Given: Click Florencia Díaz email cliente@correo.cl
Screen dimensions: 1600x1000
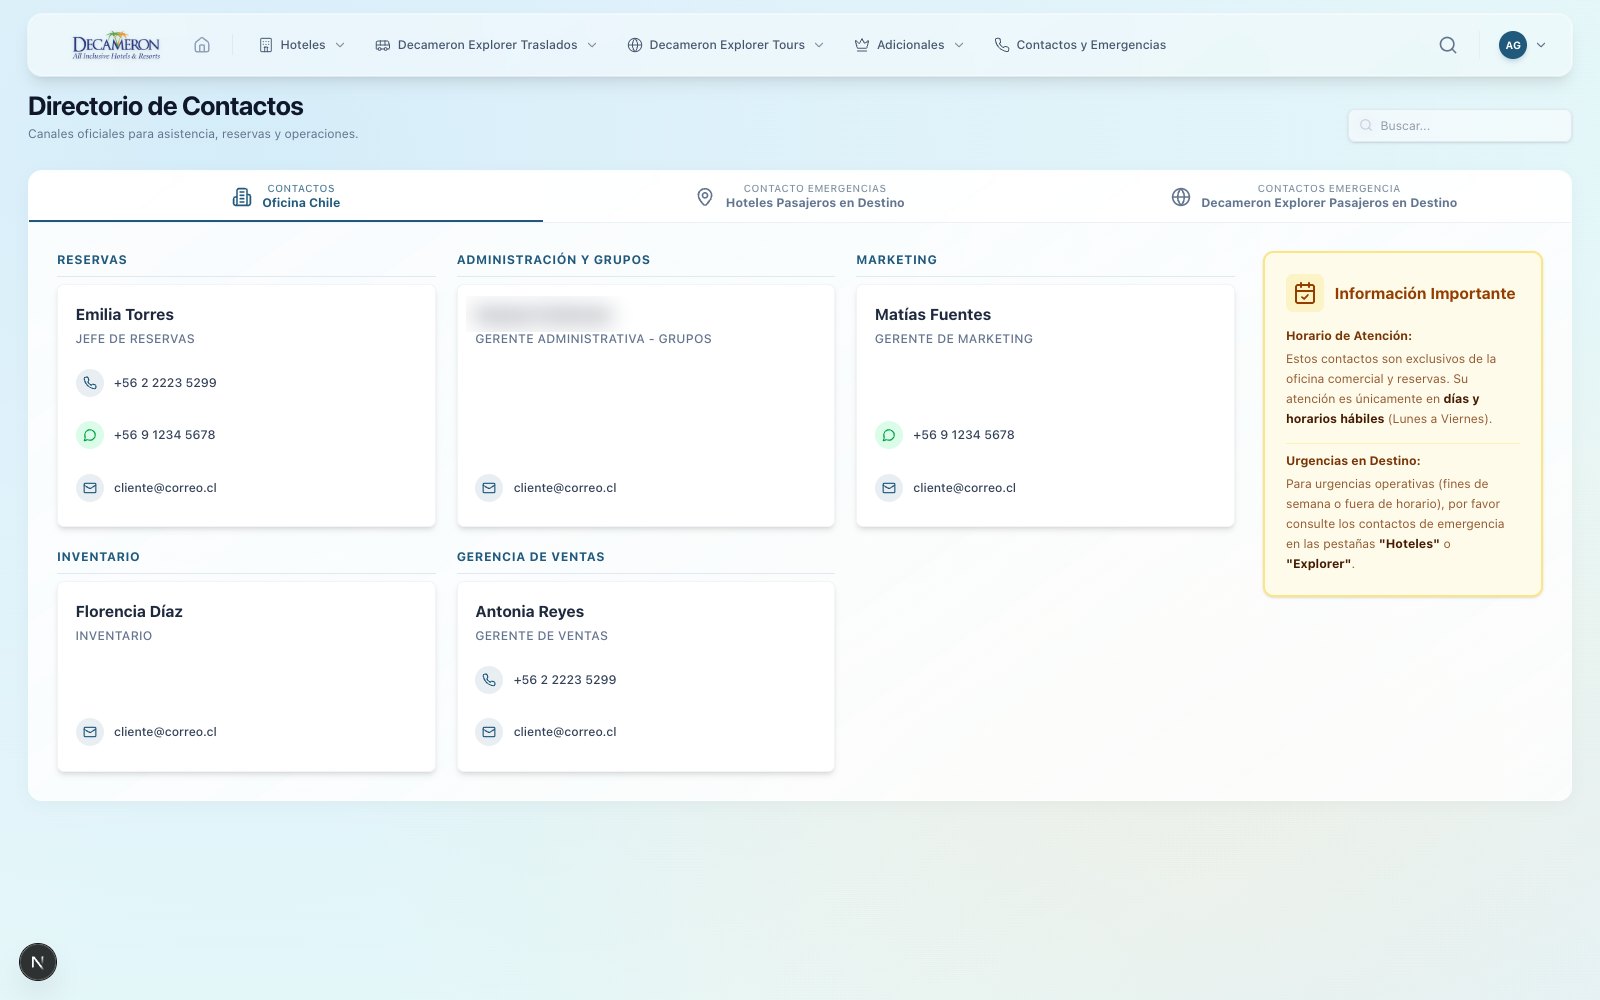Looking at the screenshot, I should (x=165, y=732).
